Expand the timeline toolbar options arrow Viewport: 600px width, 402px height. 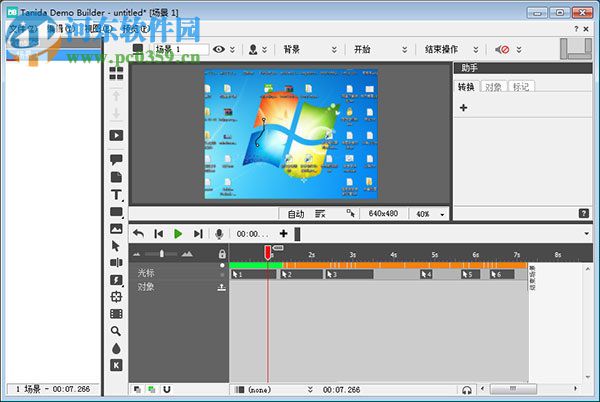click(587, 233)
